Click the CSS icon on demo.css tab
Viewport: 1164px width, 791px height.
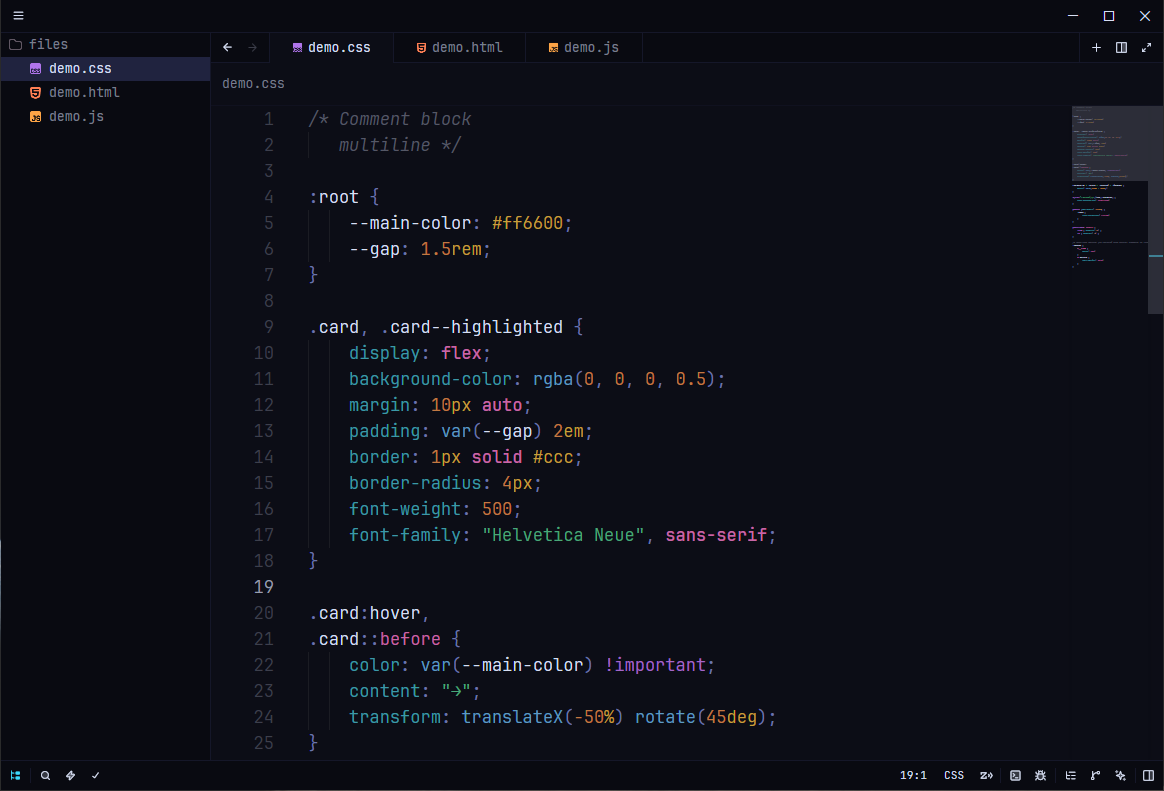297,47
